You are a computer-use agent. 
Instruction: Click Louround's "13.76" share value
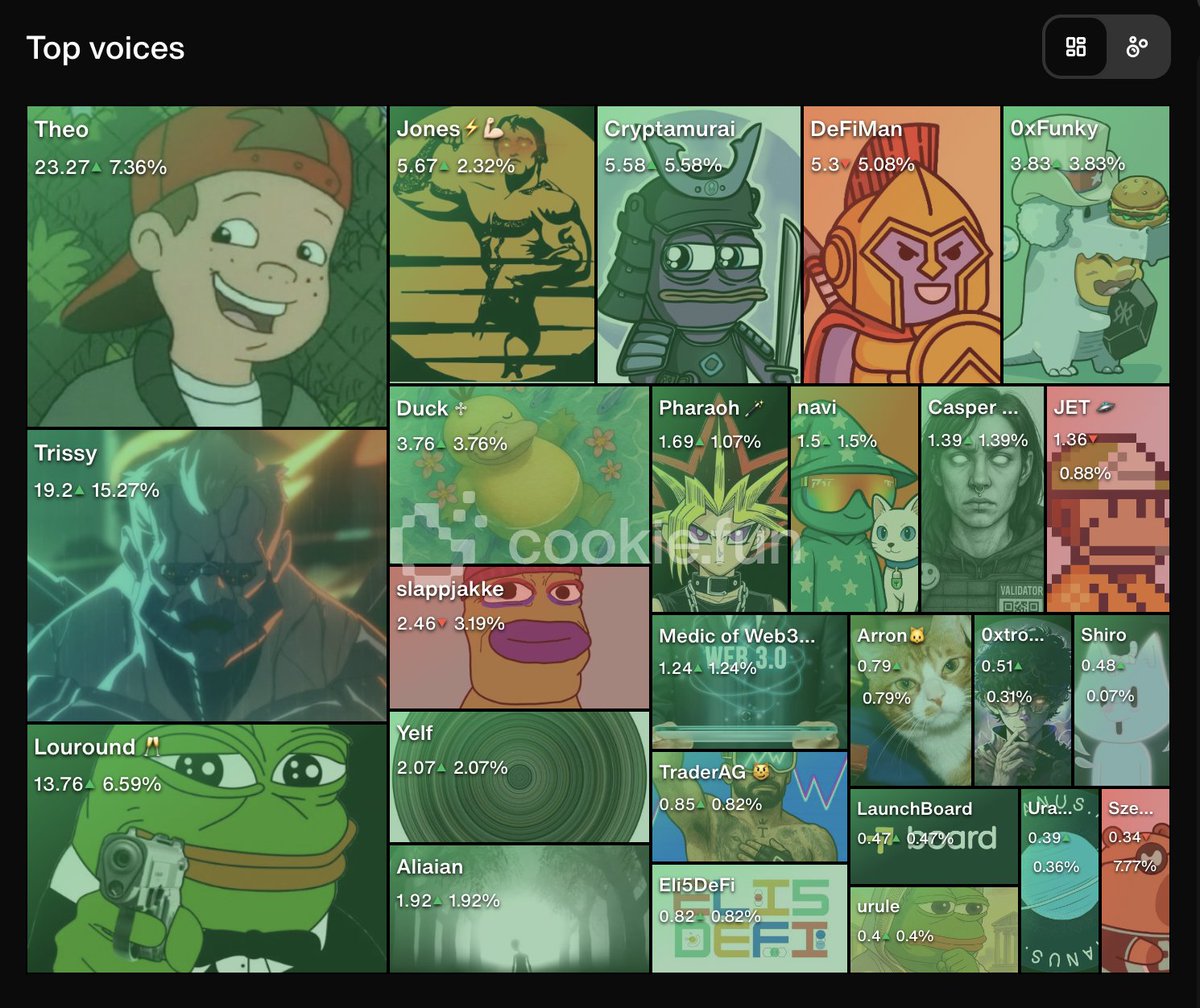[58, 784]
